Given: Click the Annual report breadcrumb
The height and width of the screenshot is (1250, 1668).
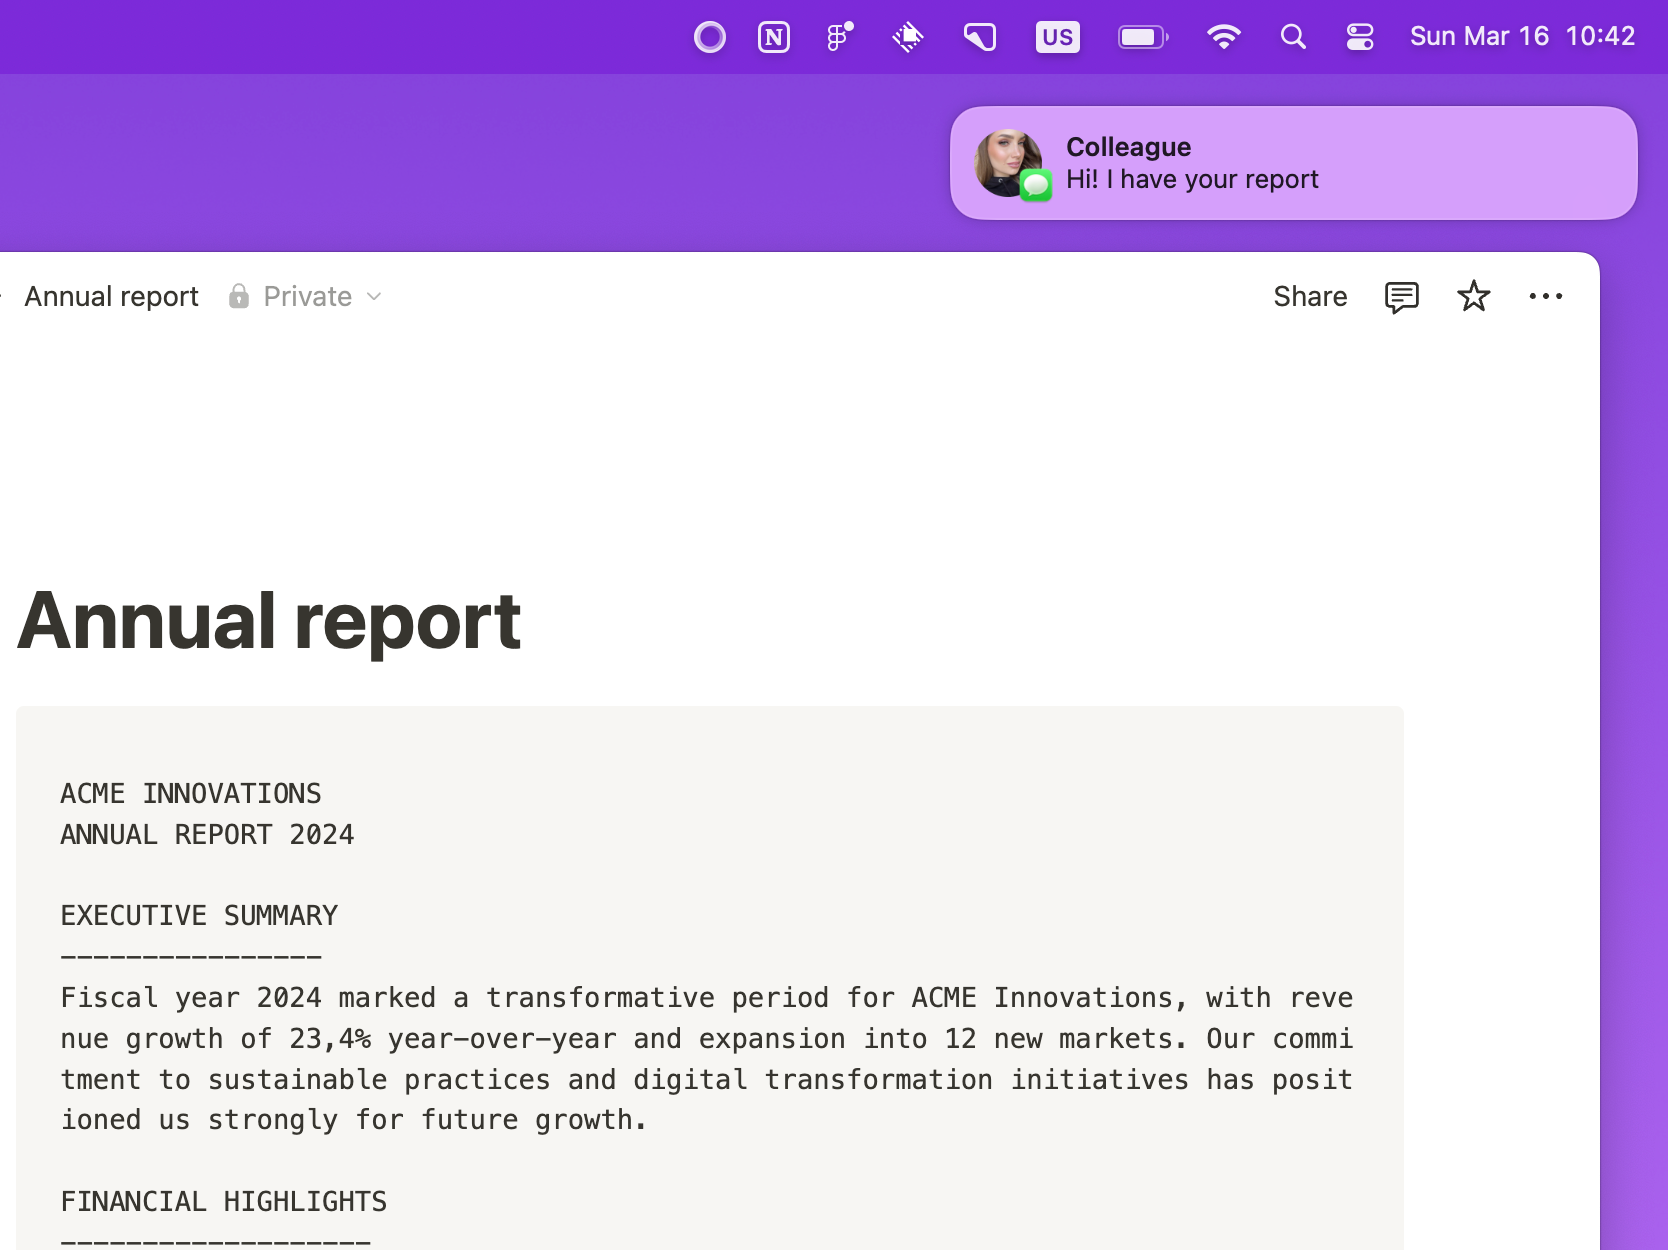Looking at the screenshot, I should tap(111, 297).
